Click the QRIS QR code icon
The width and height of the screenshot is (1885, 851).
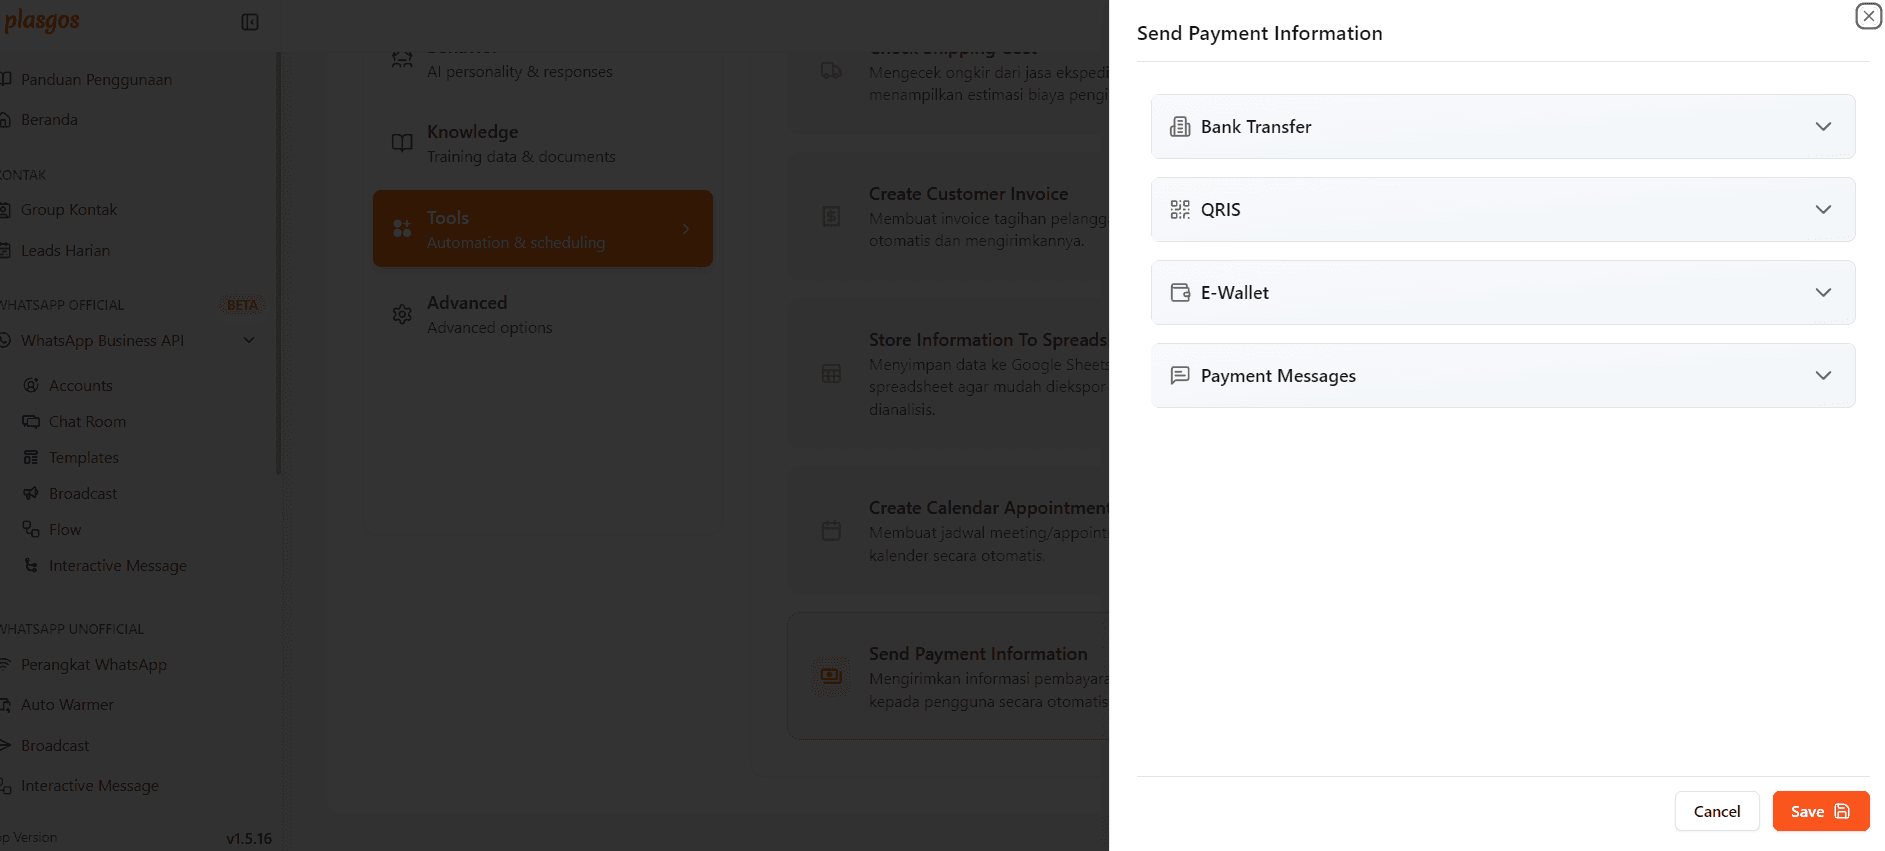1180,210
